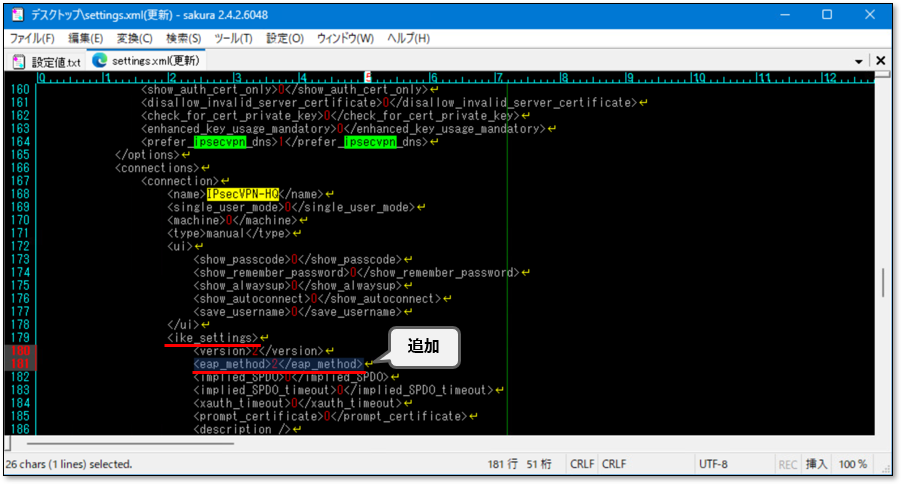Viewport: 903px width, 485px height.
Task: Open the 設定(O) menu
Action: pyautogui.click(x=285, y=38)
